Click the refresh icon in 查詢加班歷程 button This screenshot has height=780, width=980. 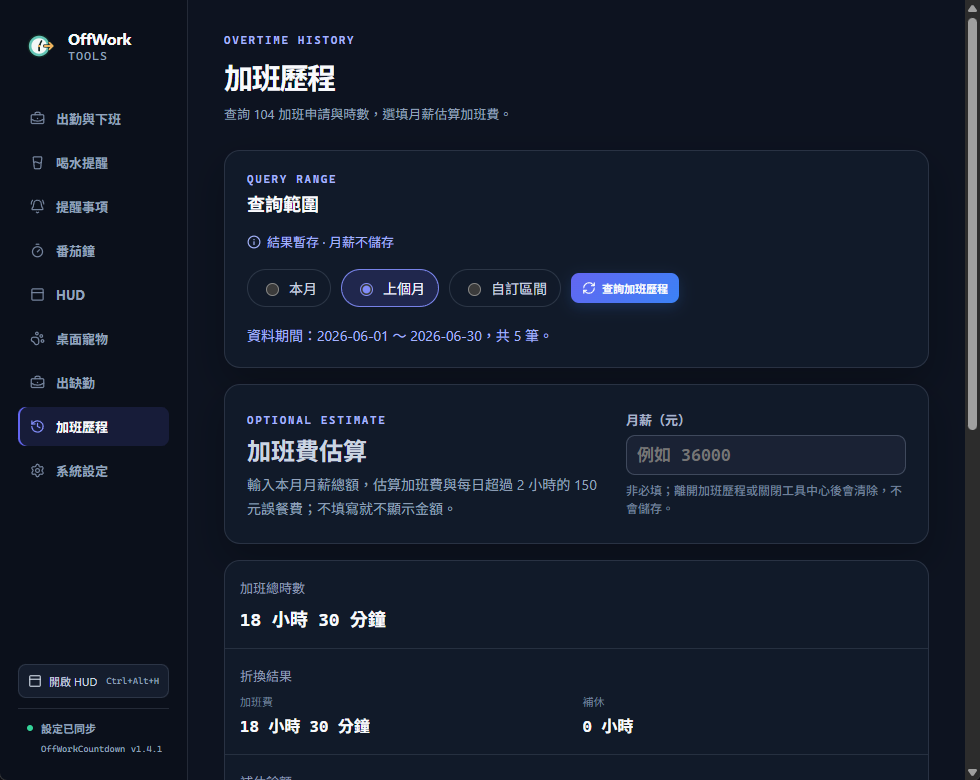click(589, 288)
